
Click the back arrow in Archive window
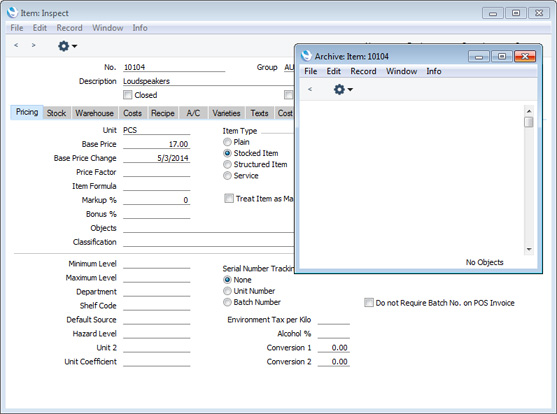tap(310, 89)
